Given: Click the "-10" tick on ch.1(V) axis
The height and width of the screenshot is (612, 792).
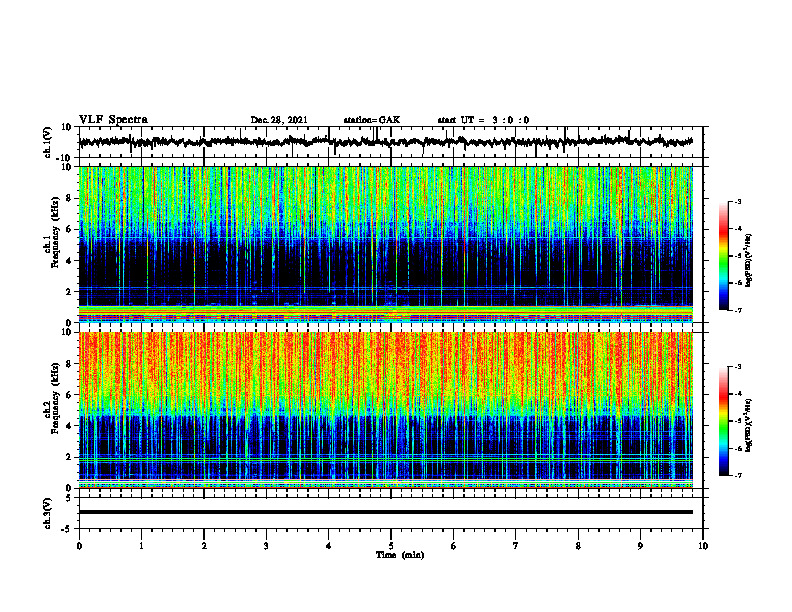Looking at the screenshot, I should 65,158.
